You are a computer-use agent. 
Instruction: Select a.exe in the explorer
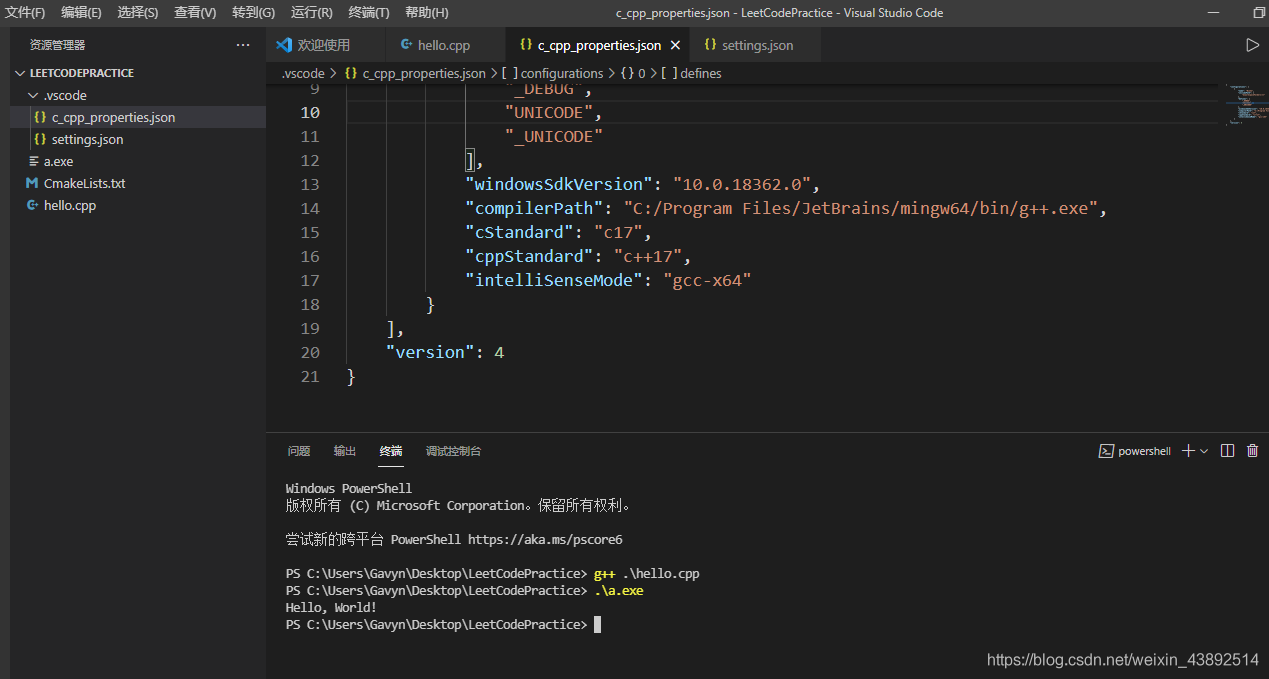point(58,161)
